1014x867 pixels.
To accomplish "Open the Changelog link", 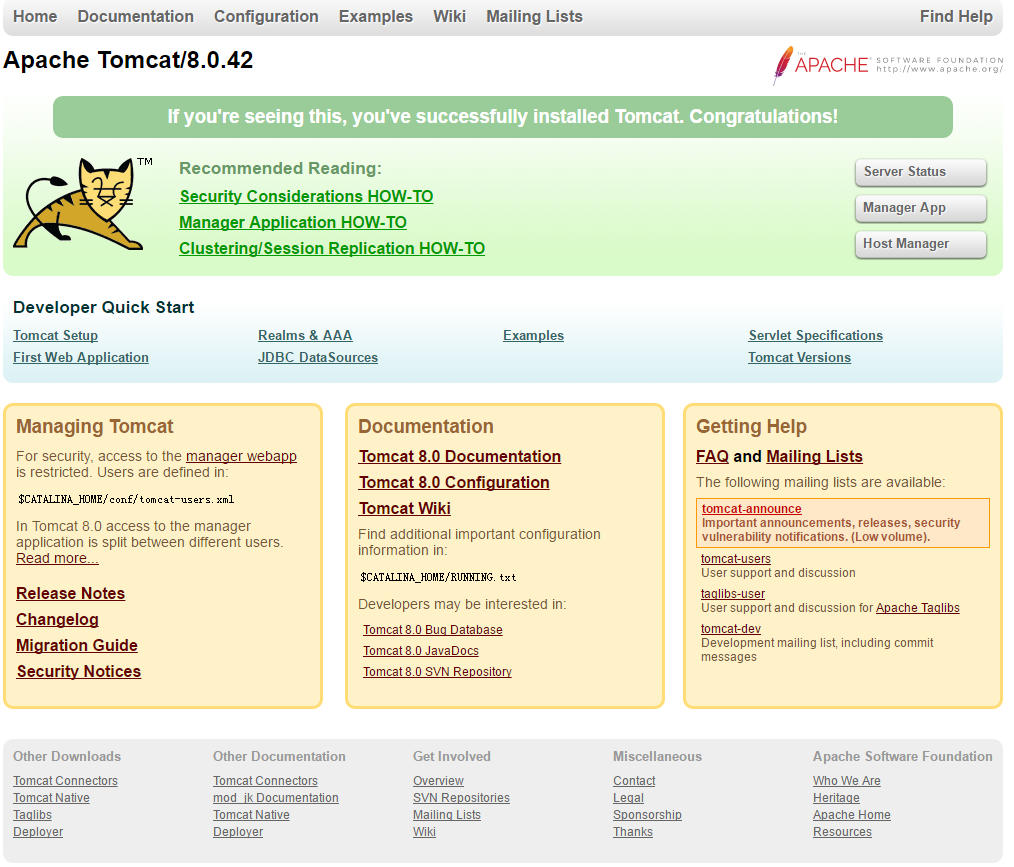I will tap(58, 619).
